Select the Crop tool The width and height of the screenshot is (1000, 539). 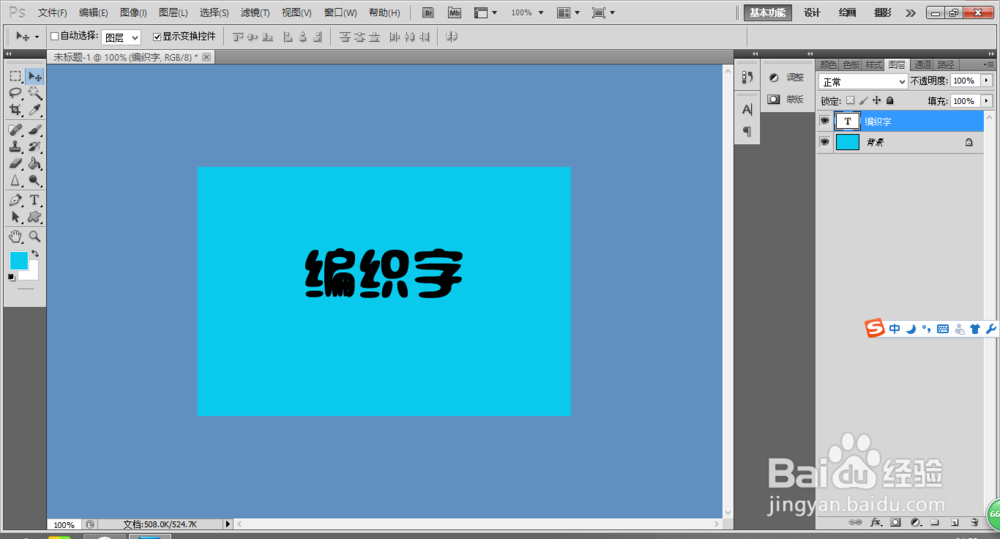tap(16, 110)
